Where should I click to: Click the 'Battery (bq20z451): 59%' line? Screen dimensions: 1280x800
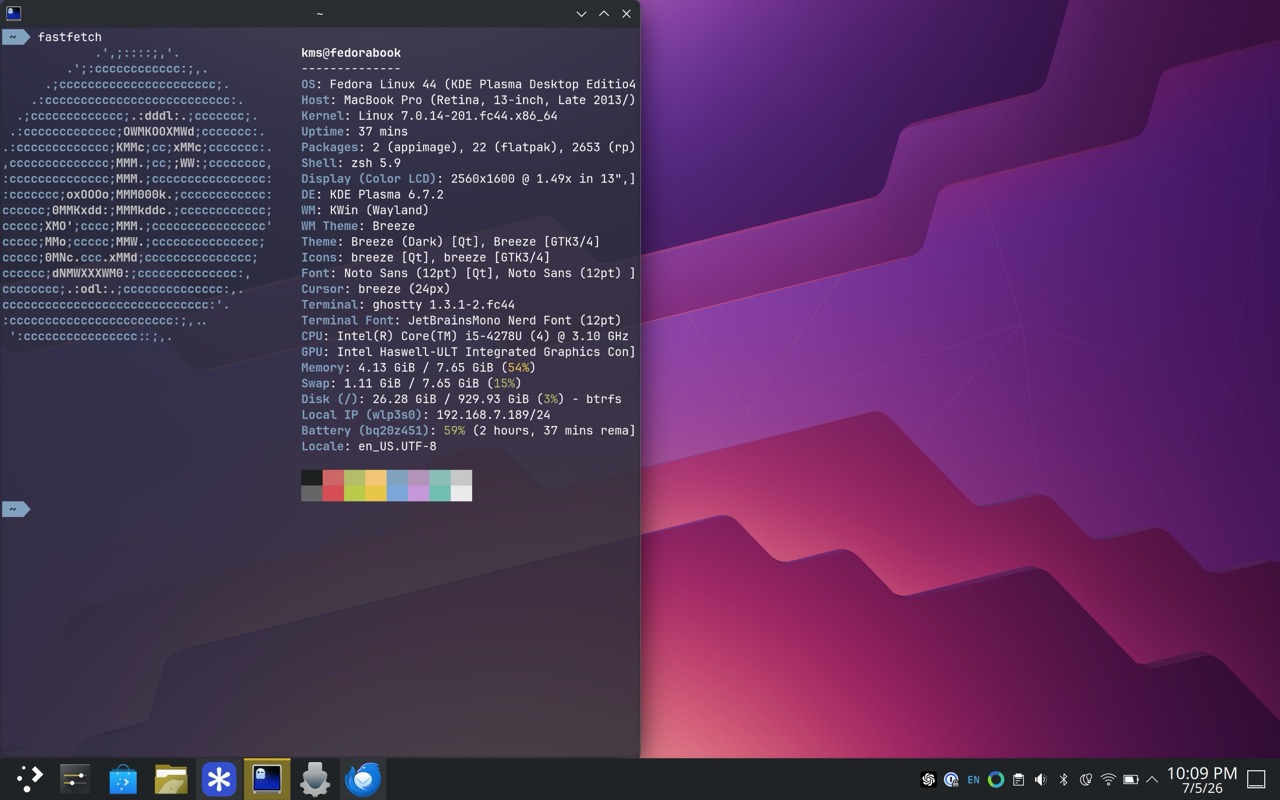pos(468,431)
